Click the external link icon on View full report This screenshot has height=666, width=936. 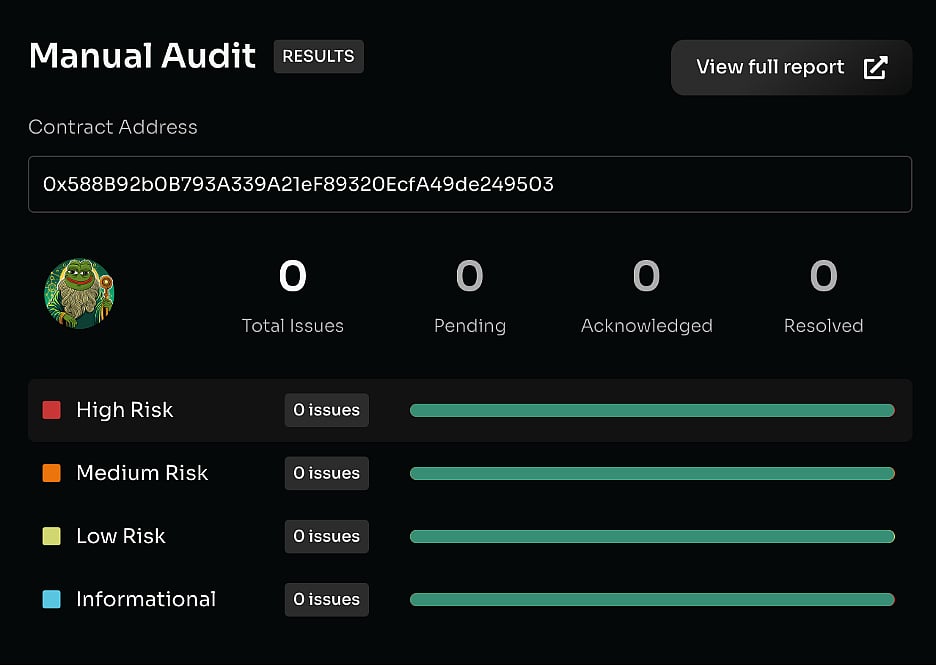[x=877, y=67]
